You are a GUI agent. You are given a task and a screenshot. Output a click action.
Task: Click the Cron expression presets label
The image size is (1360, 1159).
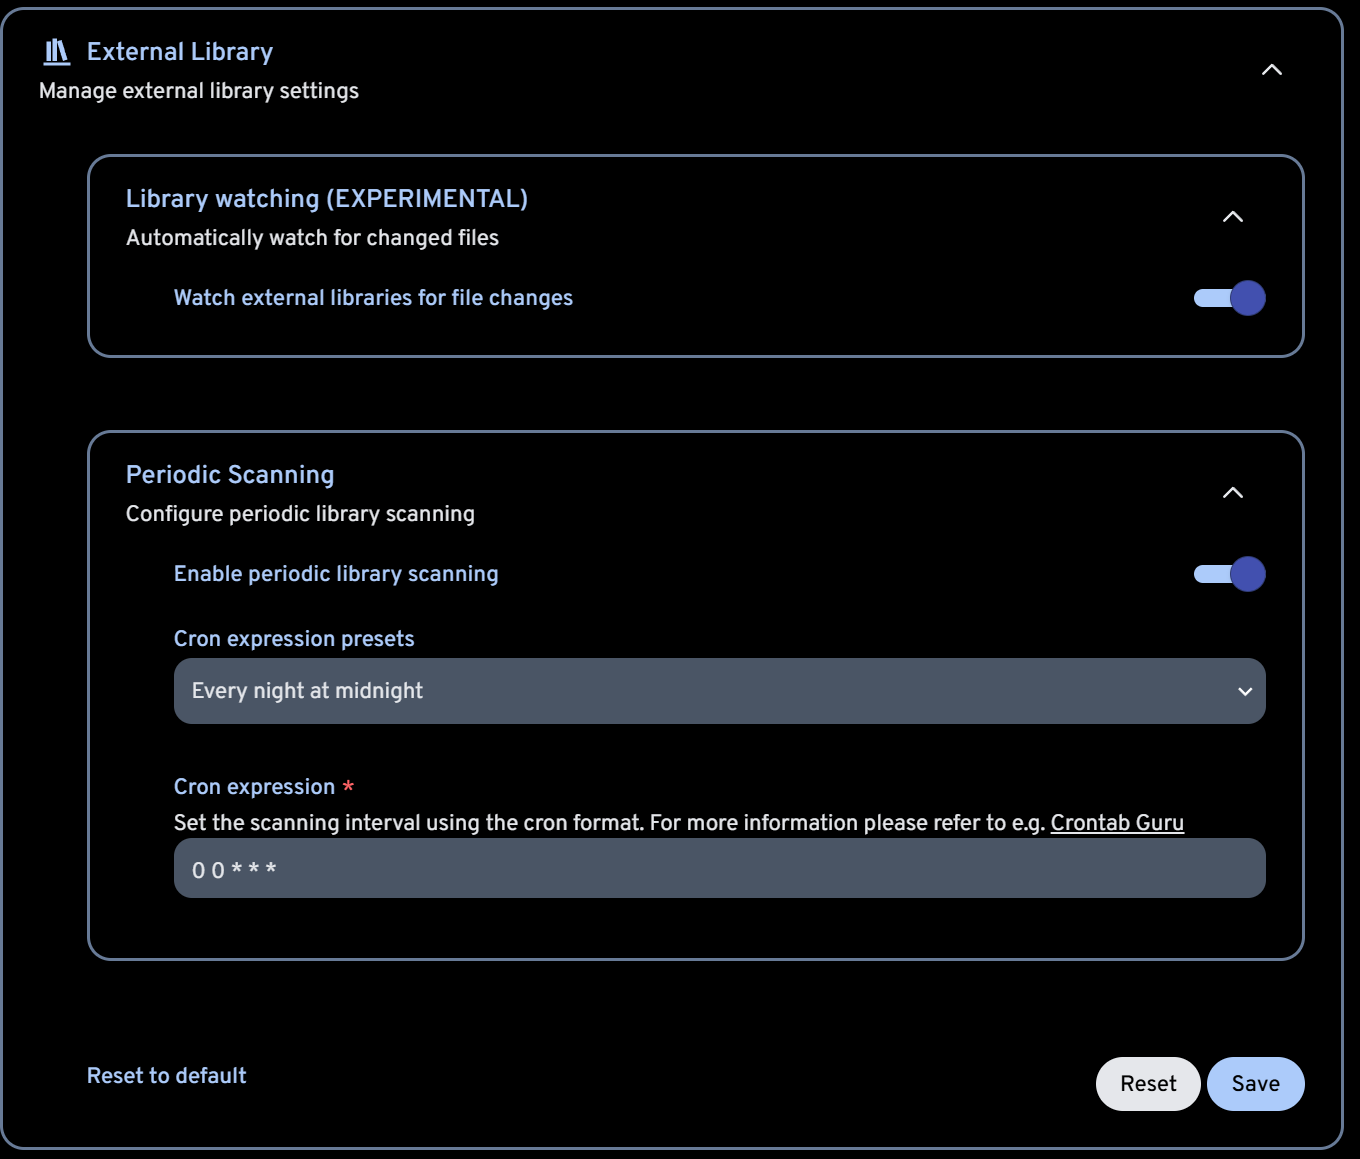294,639
